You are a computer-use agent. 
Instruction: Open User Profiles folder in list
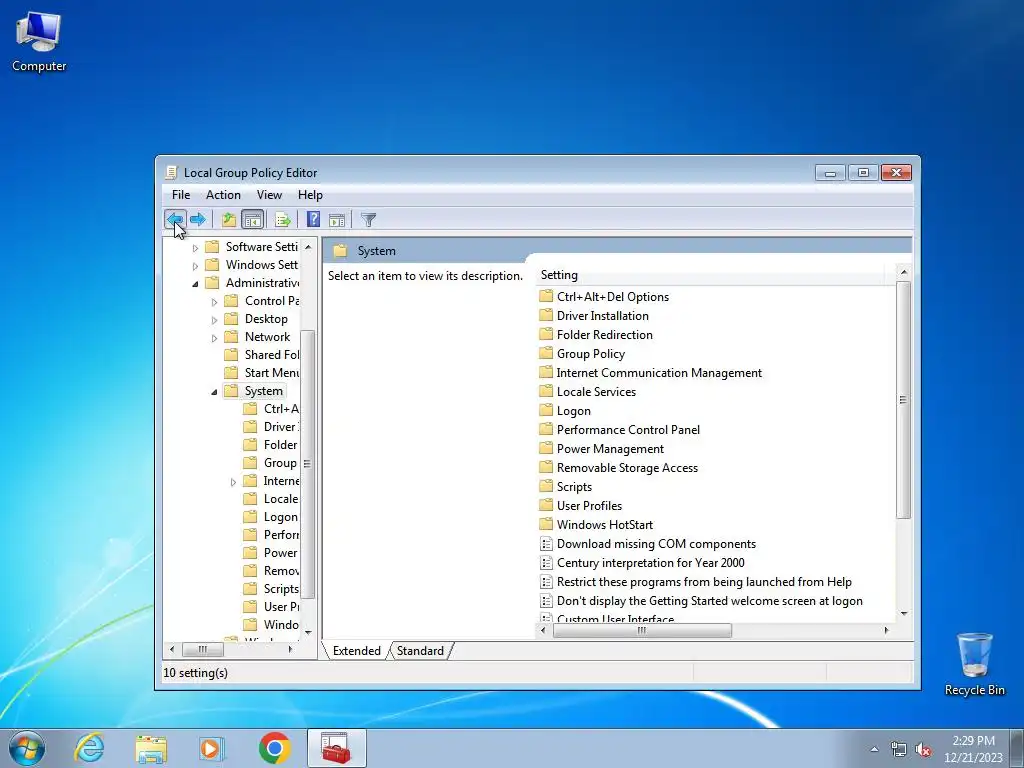pyautogui.click(x=581, y=505)
